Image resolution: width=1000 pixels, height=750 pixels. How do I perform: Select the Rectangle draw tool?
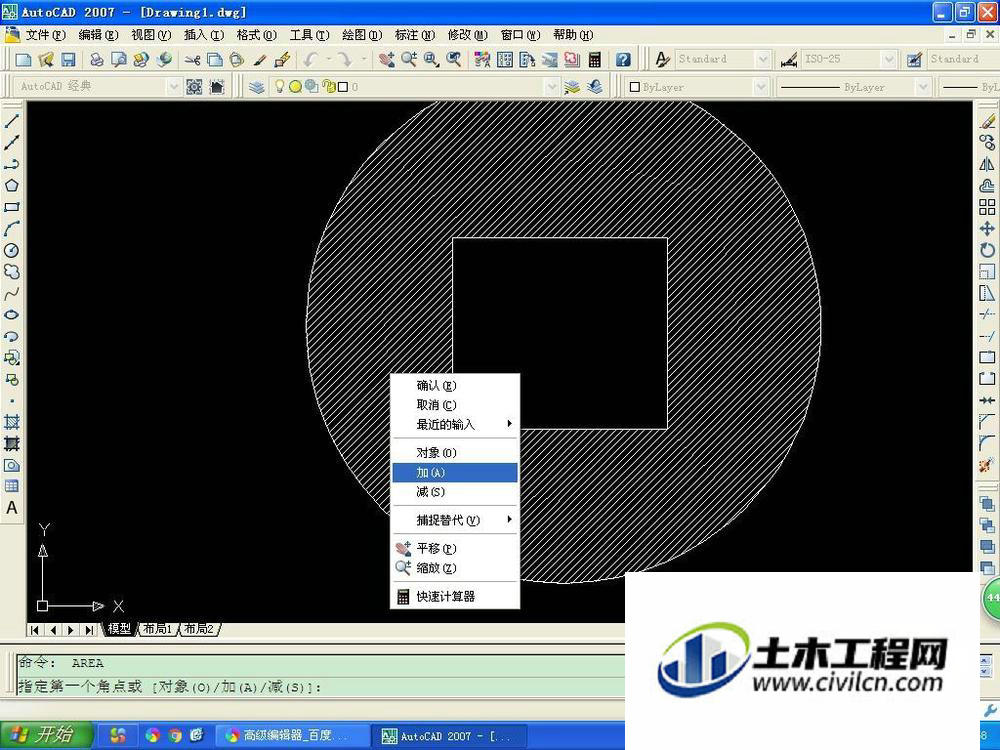click(11, 207)
